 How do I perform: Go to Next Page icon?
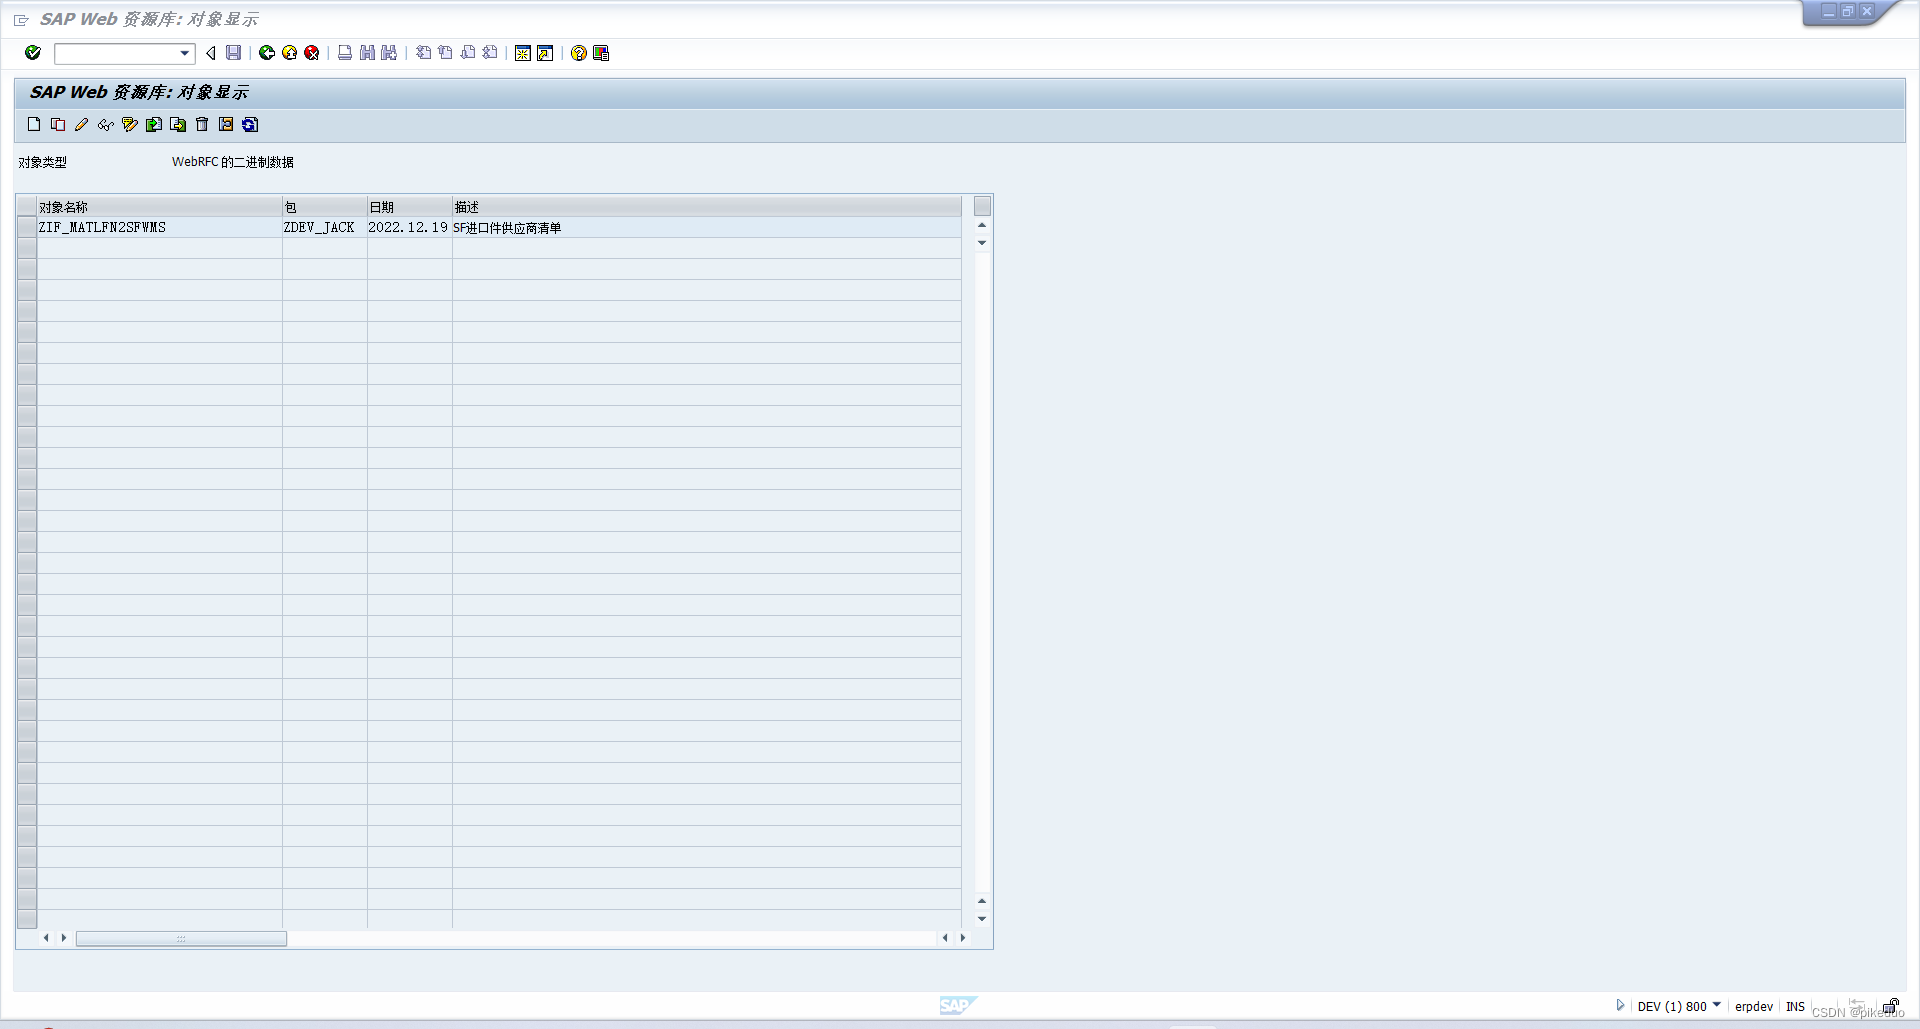click(467, 53)
